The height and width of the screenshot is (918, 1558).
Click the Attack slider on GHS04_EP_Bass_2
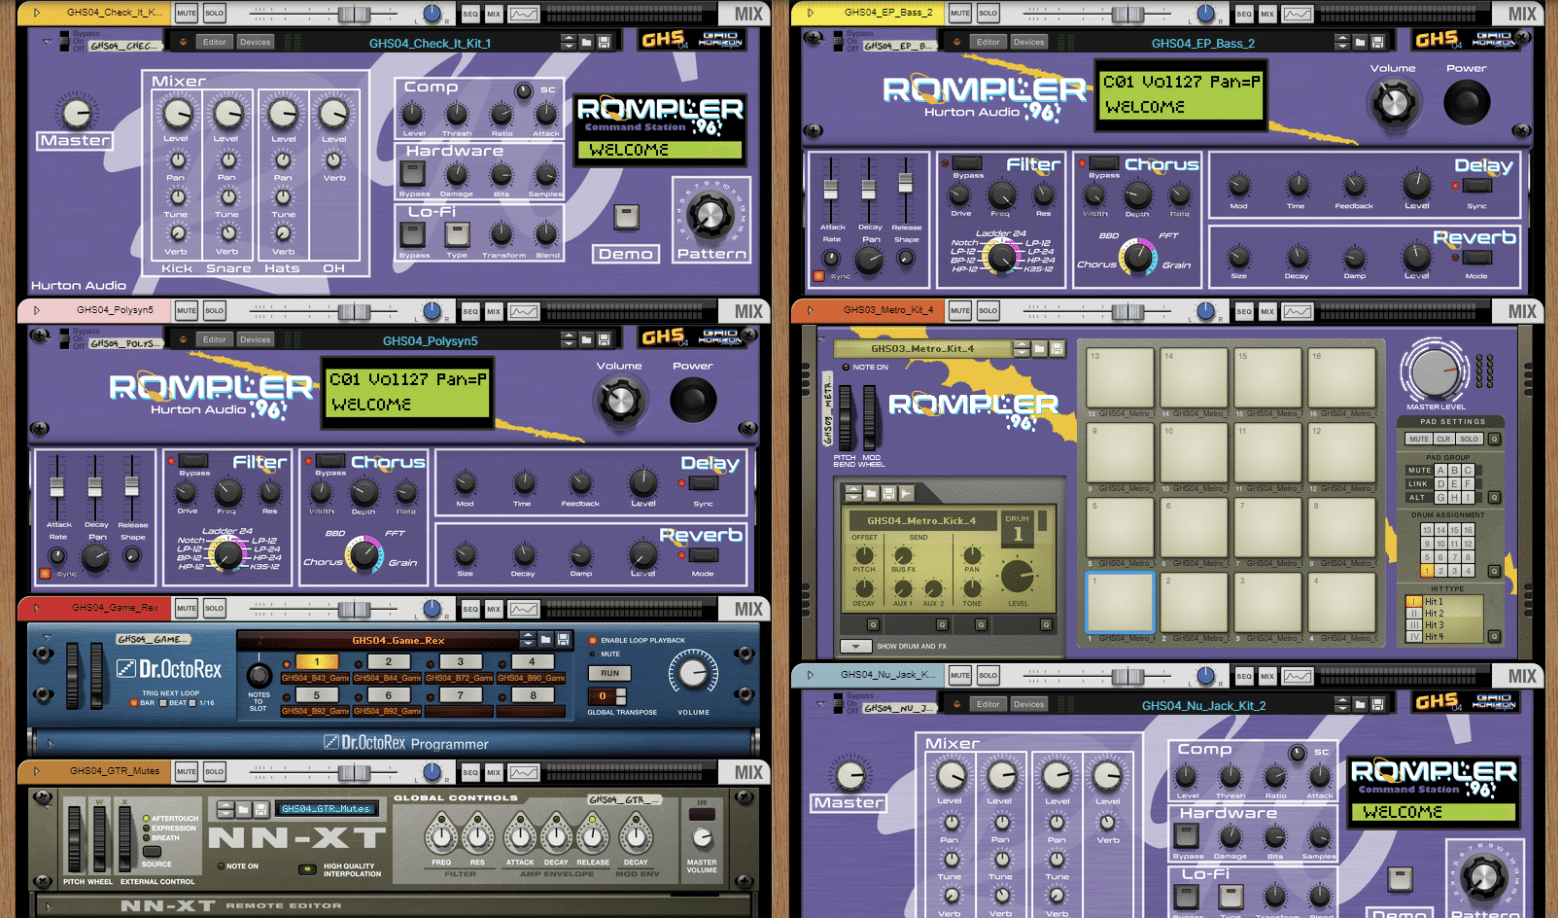830,190
